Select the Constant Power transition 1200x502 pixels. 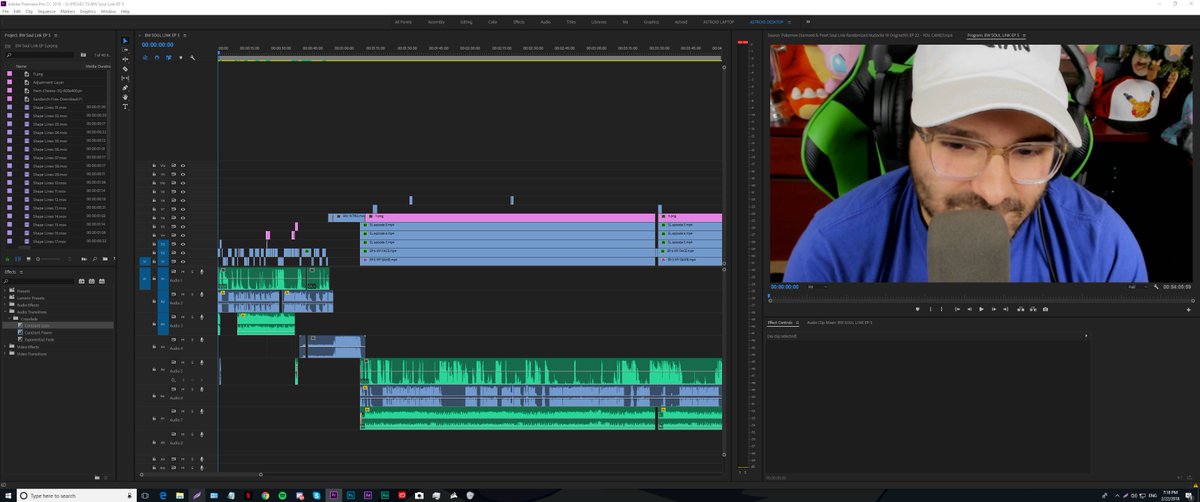[39, 332]
